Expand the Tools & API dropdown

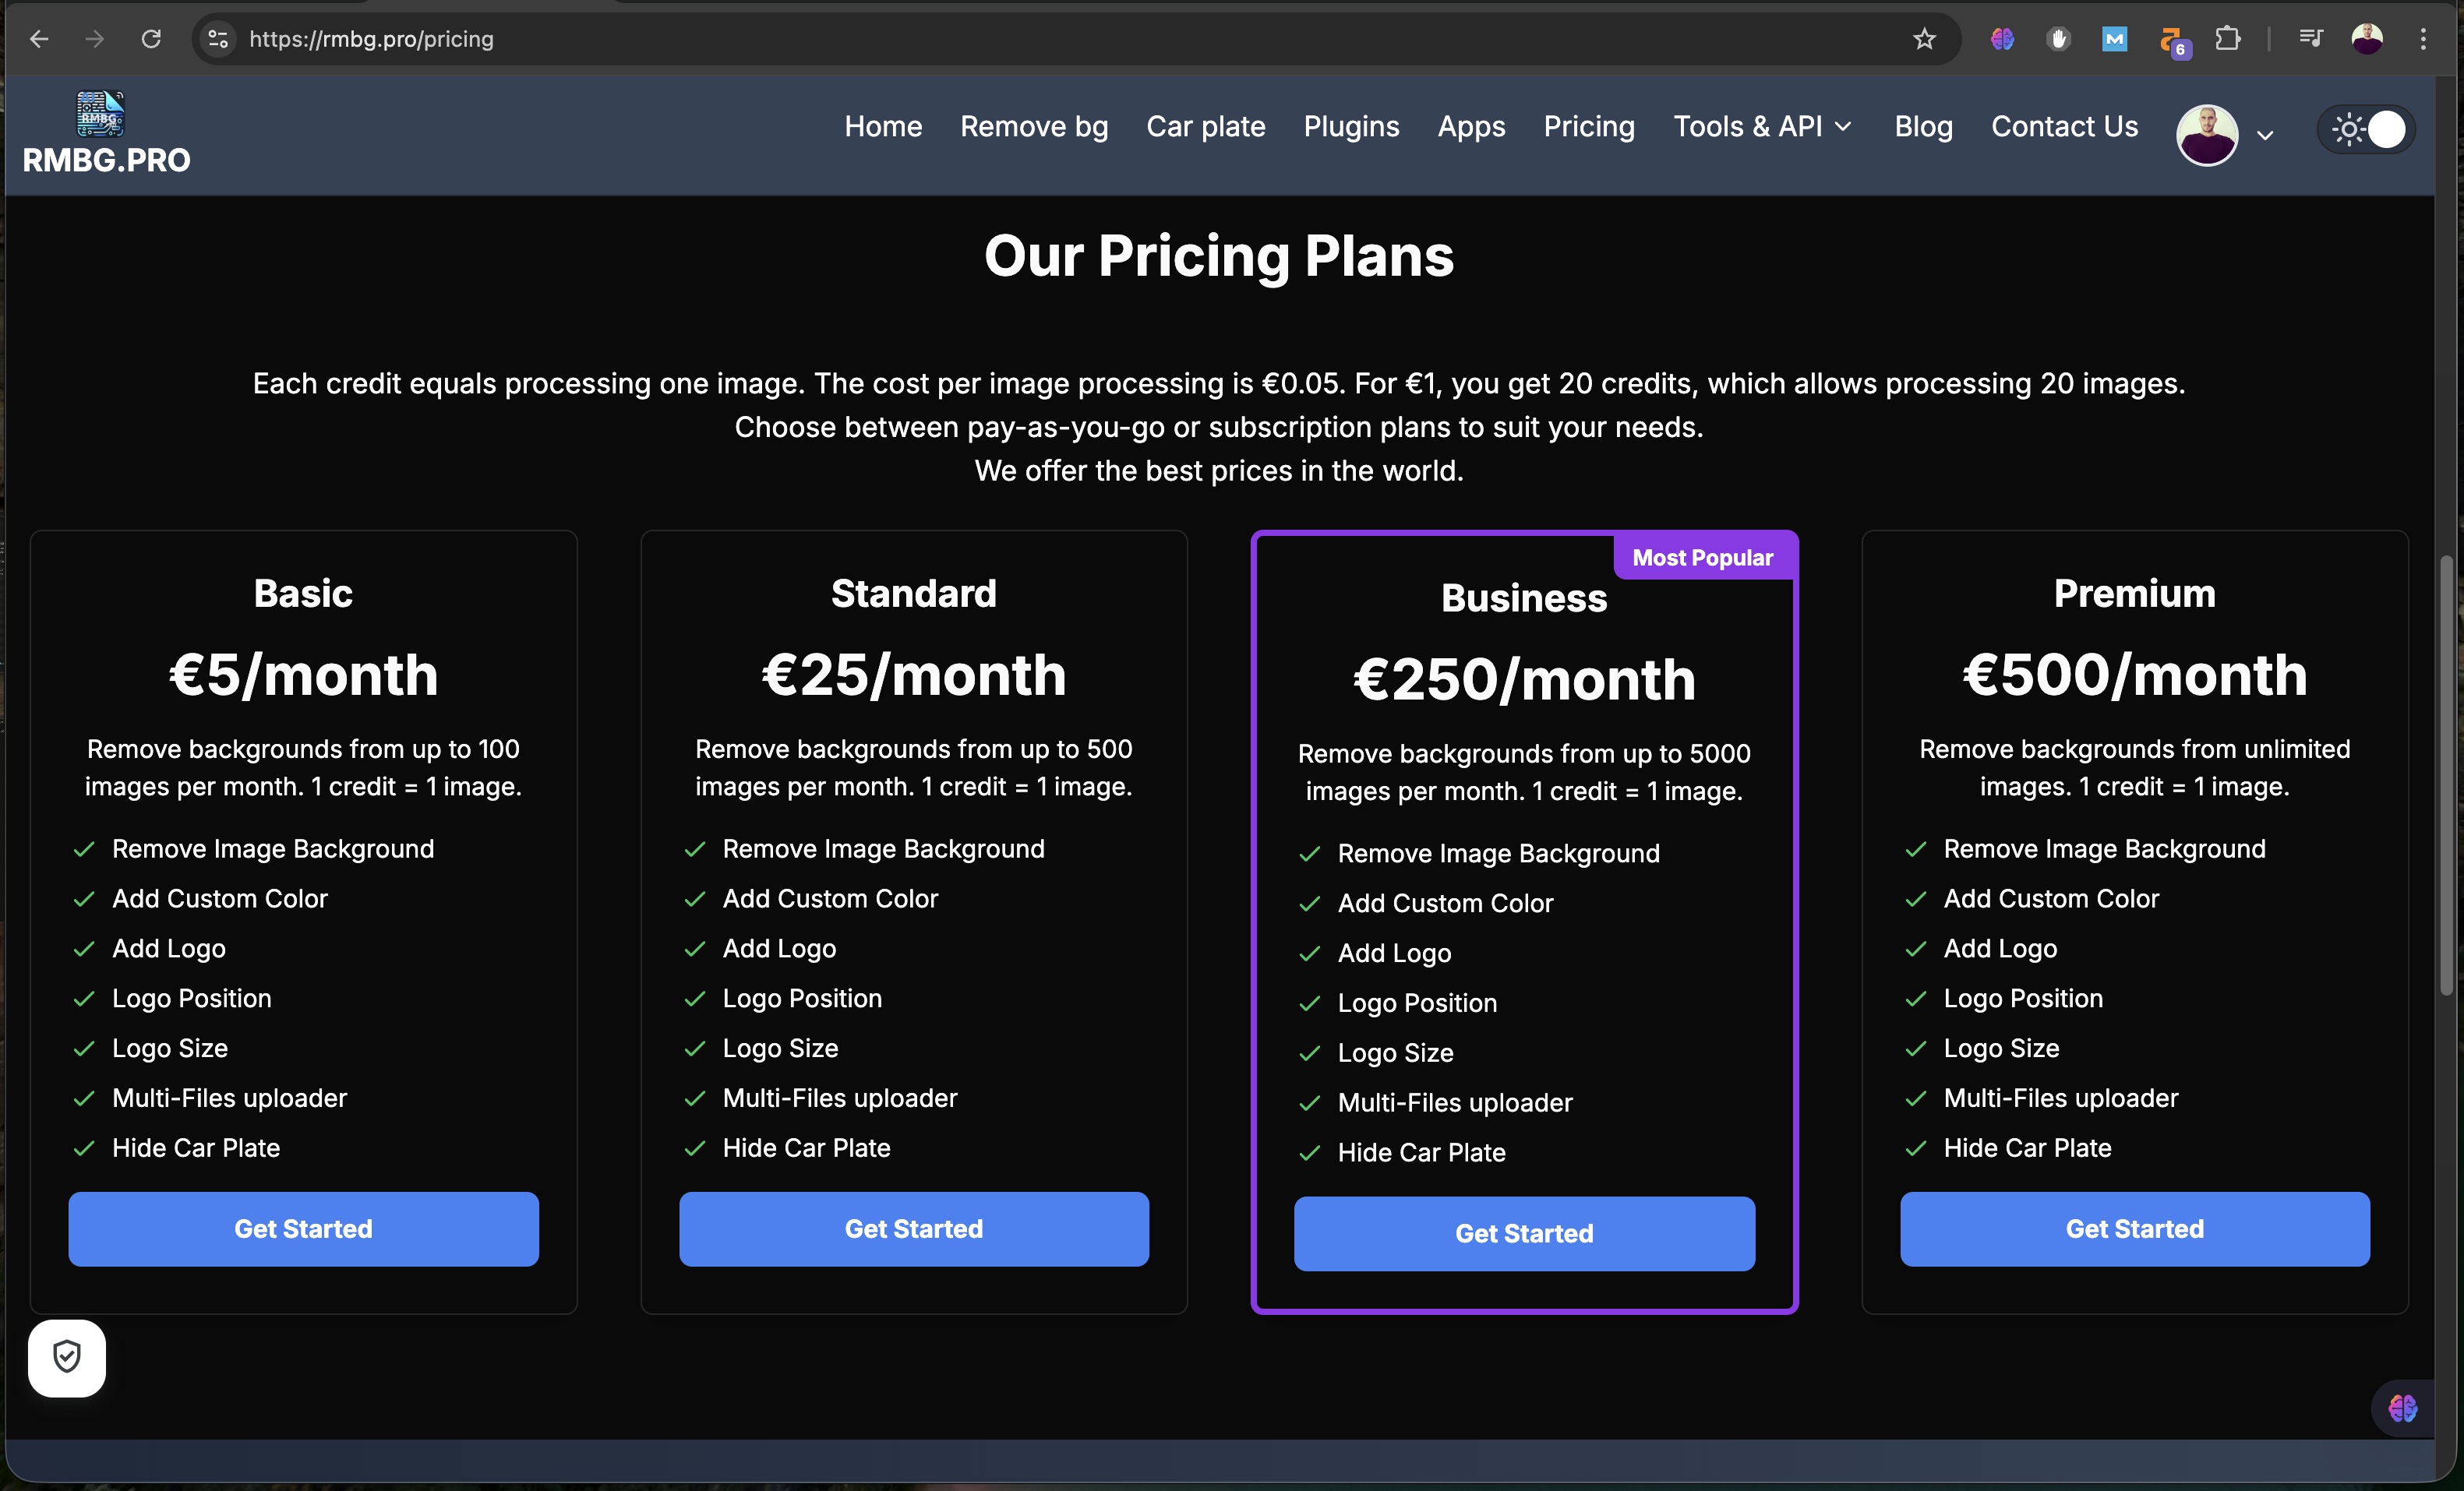(1763, 126)
